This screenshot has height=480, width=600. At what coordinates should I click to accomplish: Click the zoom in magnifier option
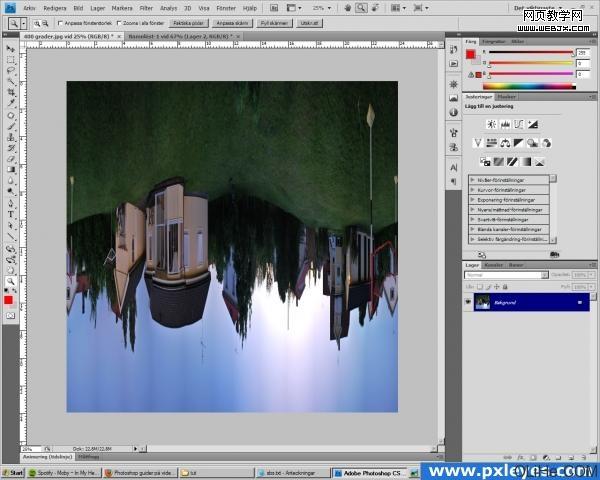tap(37, 23)
